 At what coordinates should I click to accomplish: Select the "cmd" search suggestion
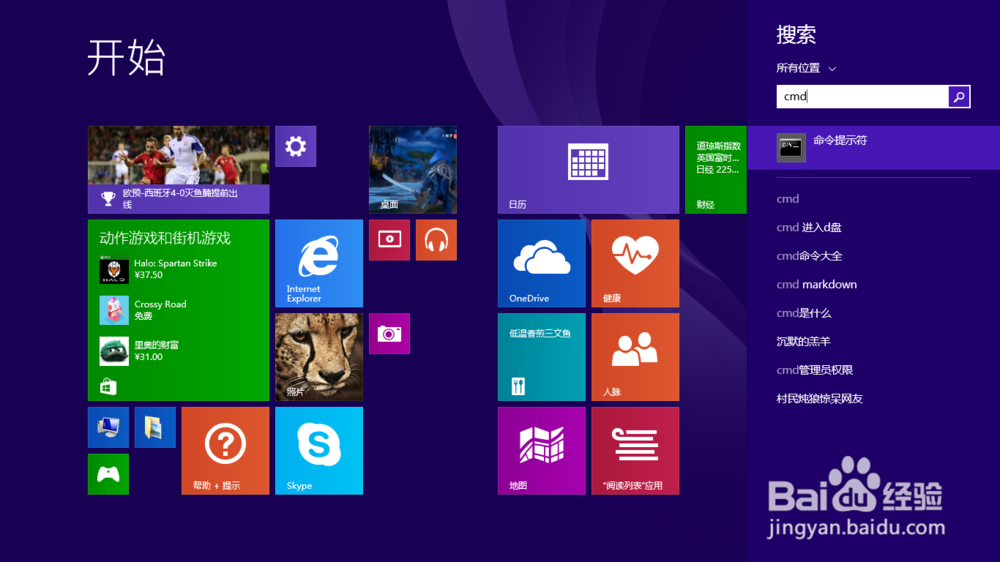(788, 199)
